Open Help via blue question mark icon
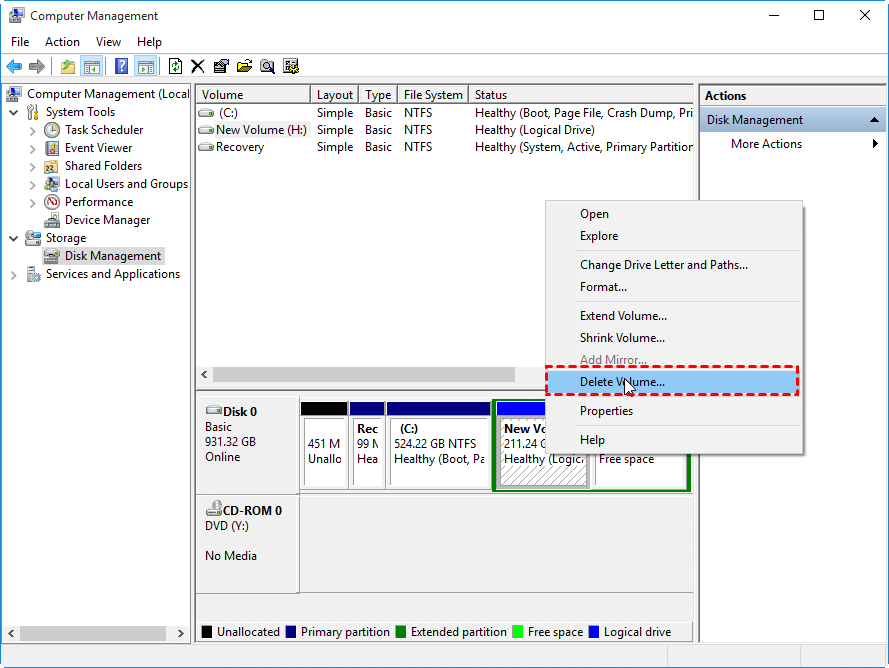This screenshot has height=668, width=889. pos(121,66)
